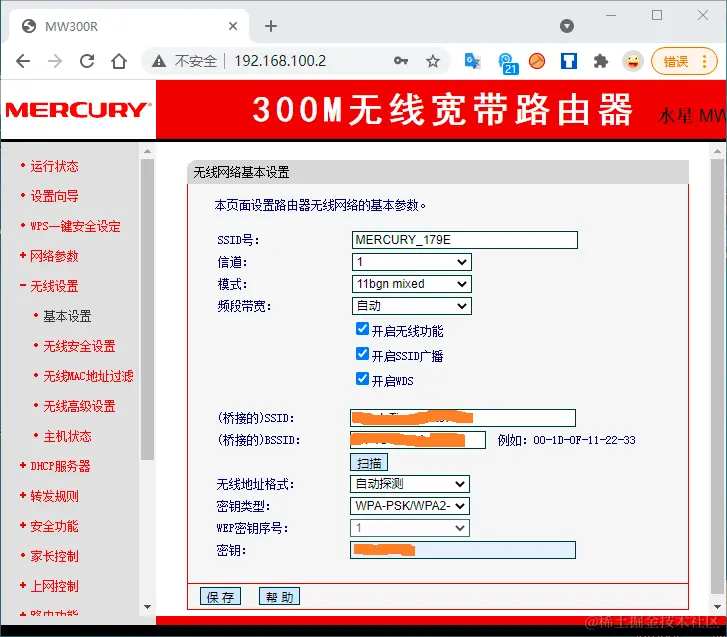Open the 密钥类型 WPA-PSK dropdown
Image resolution: width=727 pixels, height=637 pixels.
click(409, 506)
